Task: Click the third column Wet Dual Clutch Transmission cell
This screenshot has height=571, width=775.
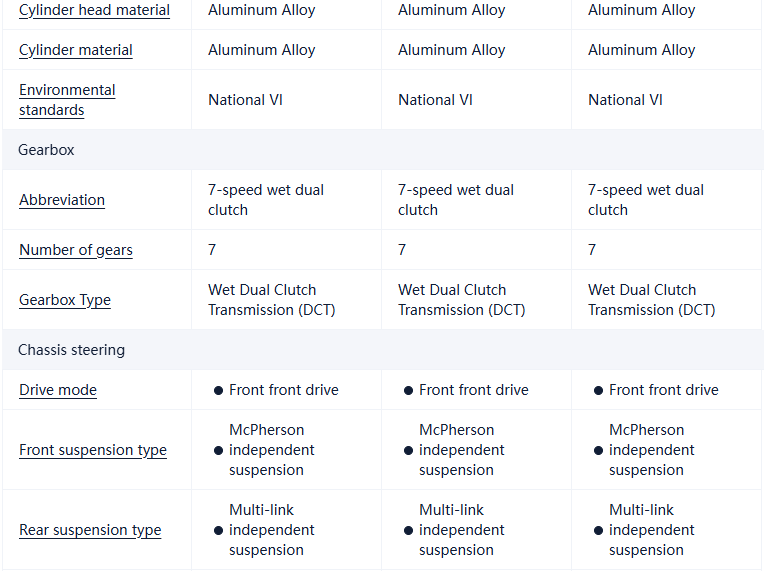Action: click(x=651, y=300)
